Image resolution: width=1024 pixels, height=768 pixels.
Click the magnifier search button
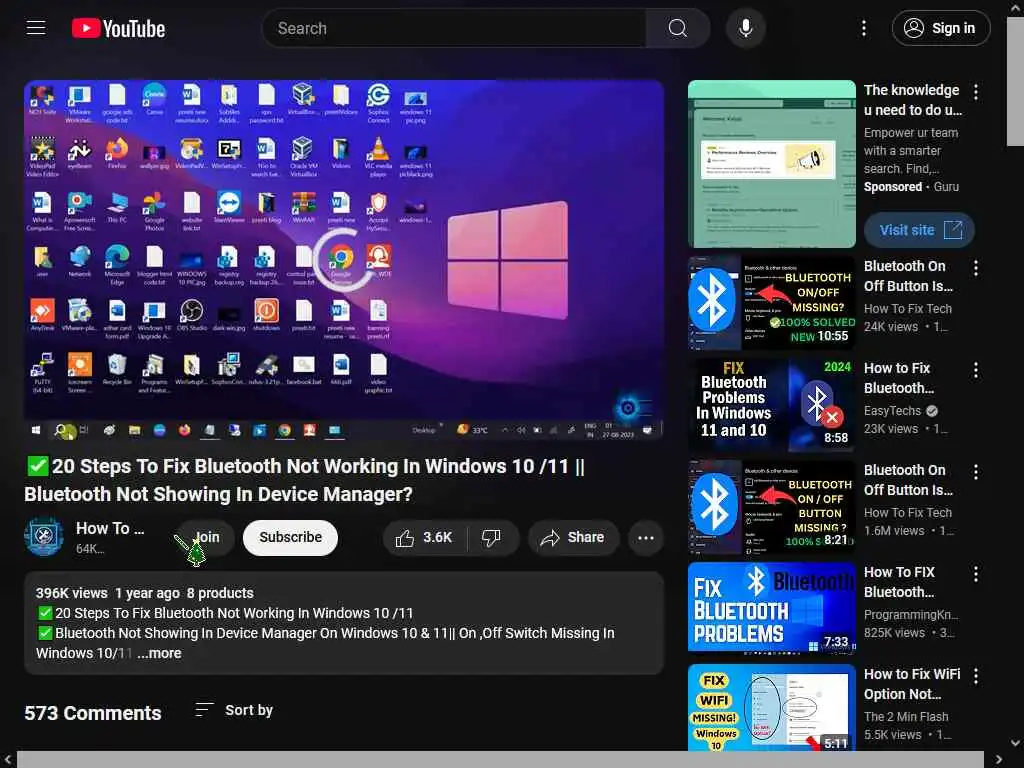pos(677,28)
